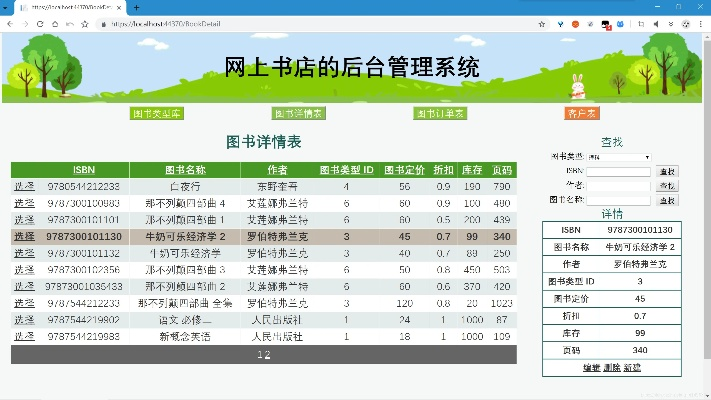Click 查找 button next to ISBN field
This screenshot has height=400, width=711.
tap(667, 172)
